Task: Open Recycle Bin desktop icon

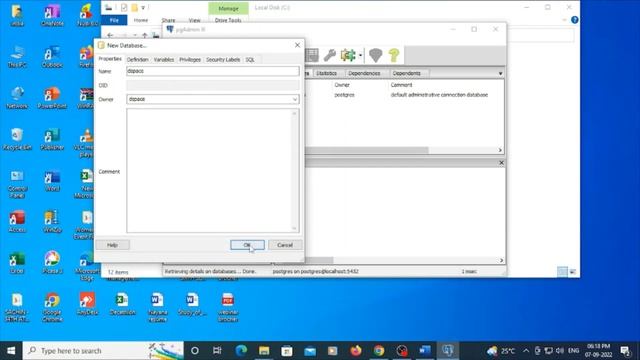Action: [17, 139]
